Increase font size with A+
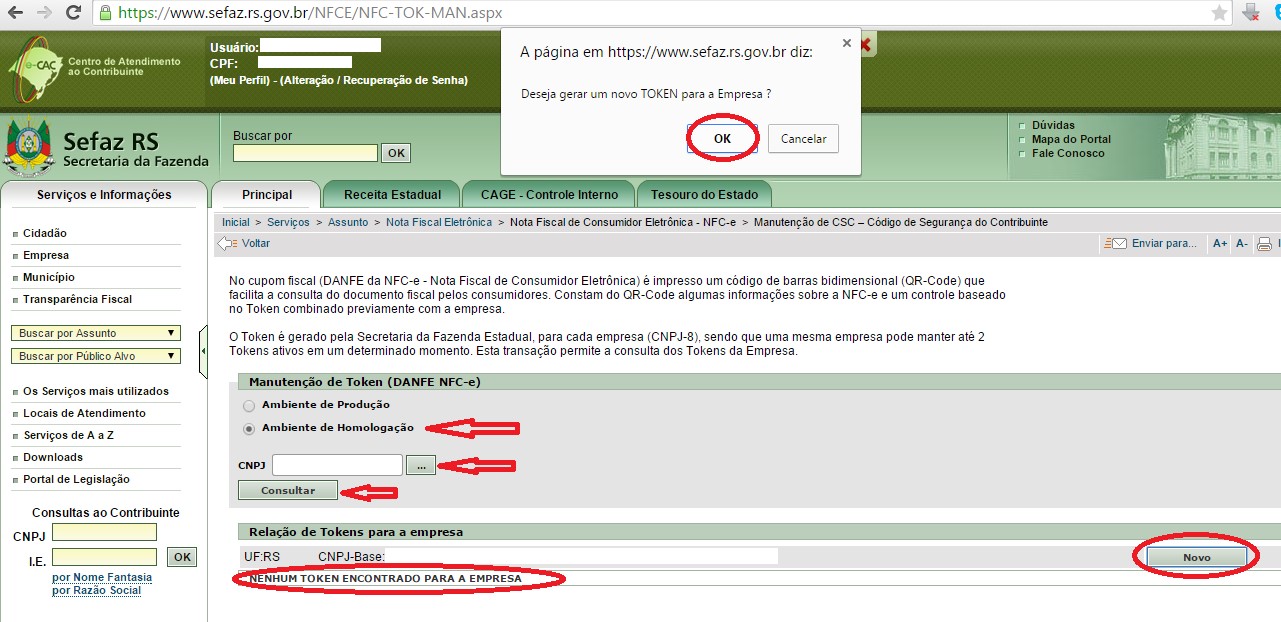 click(x=1219, y=243)
